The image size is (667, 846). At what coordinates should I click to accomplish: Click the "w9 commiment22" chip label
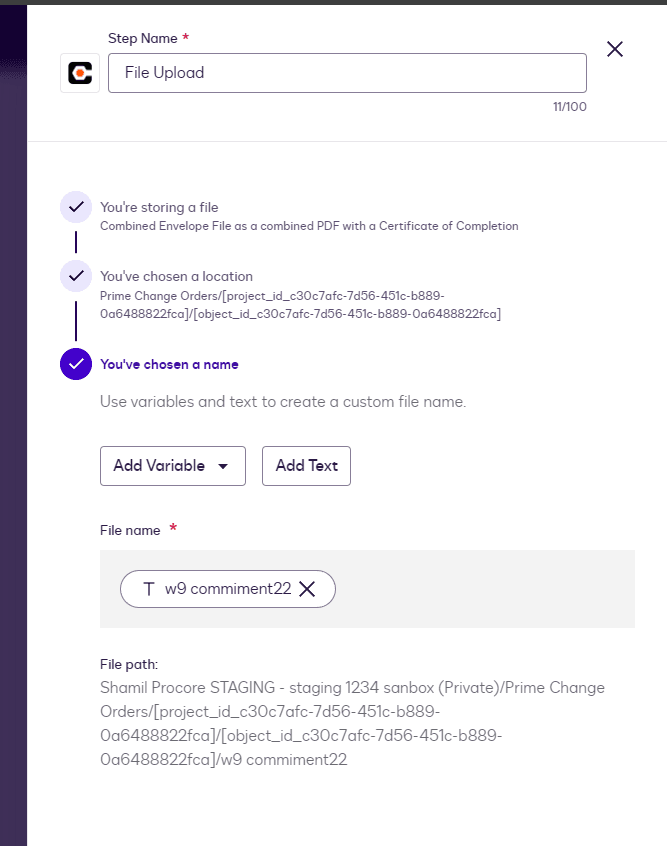[228, 589]
